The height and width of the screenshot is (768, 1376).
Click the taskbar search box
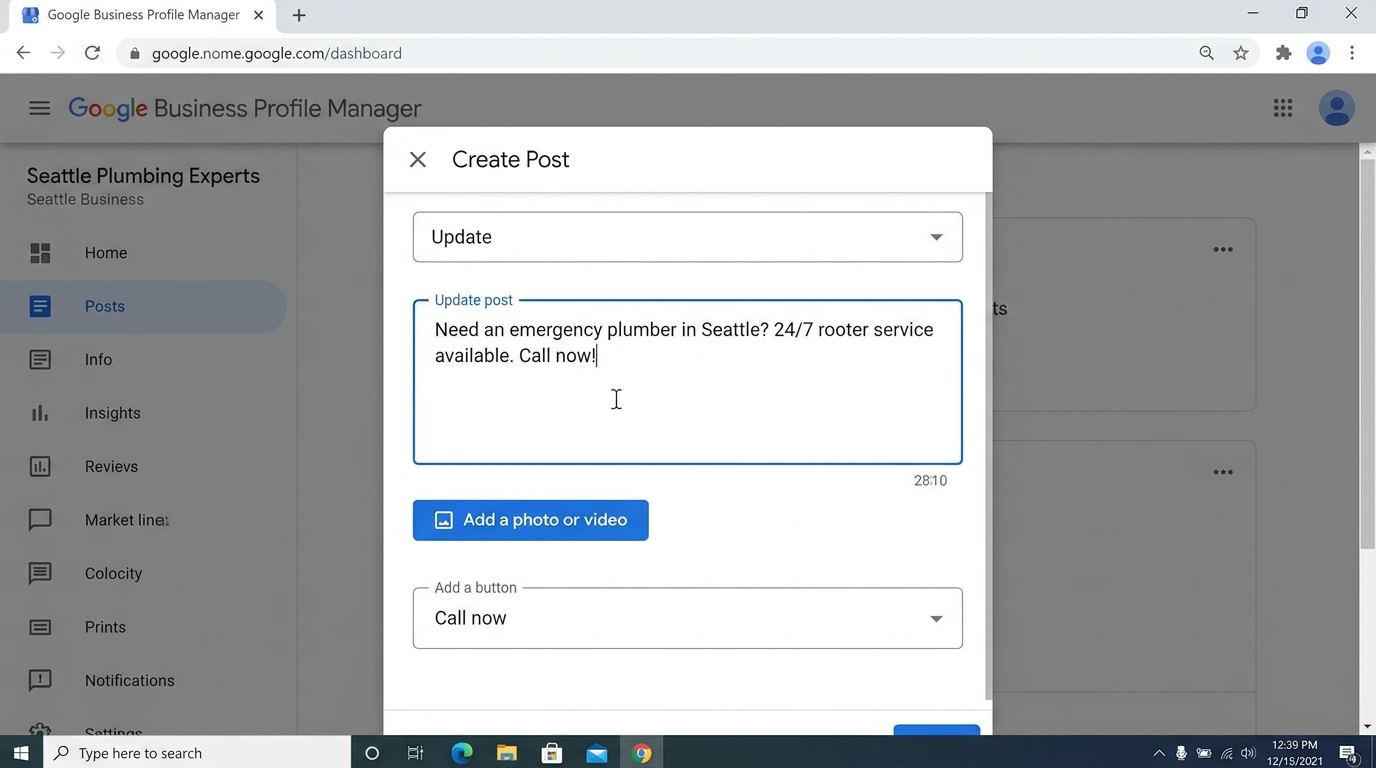click(197, 753)
